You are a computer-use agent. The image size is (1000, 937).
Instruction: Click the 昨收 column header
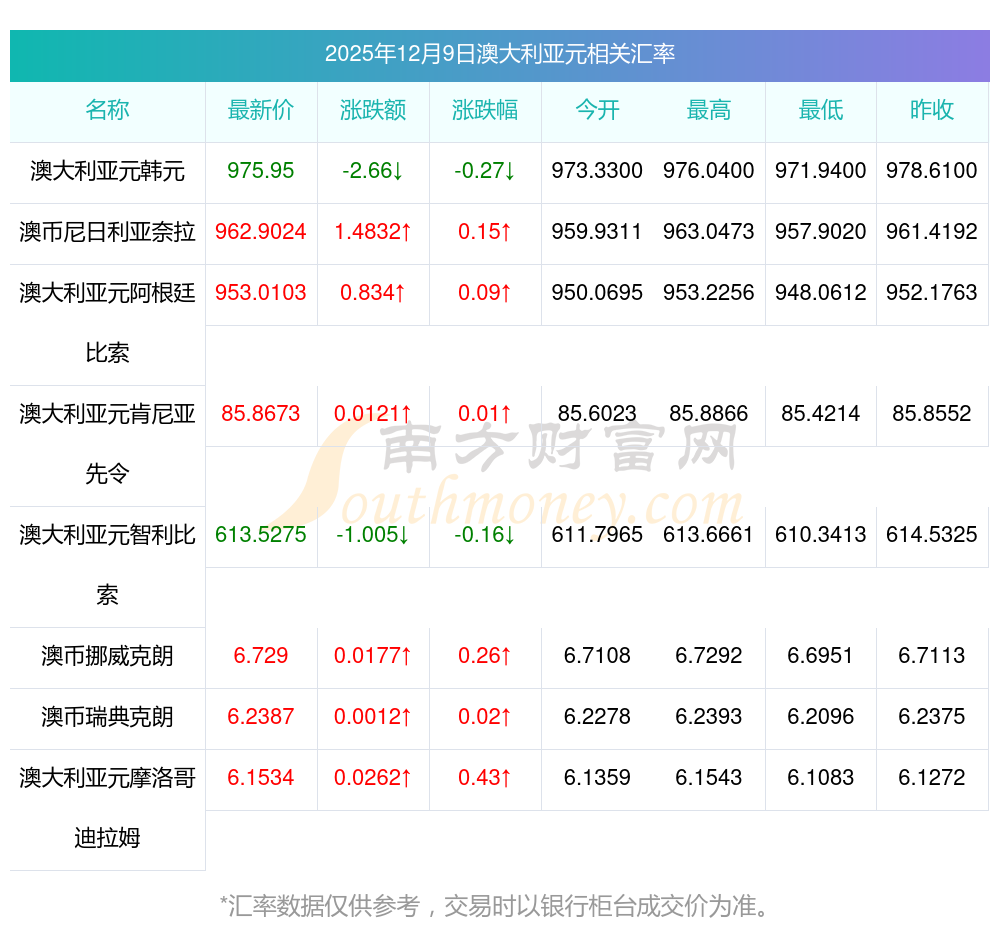932,111
